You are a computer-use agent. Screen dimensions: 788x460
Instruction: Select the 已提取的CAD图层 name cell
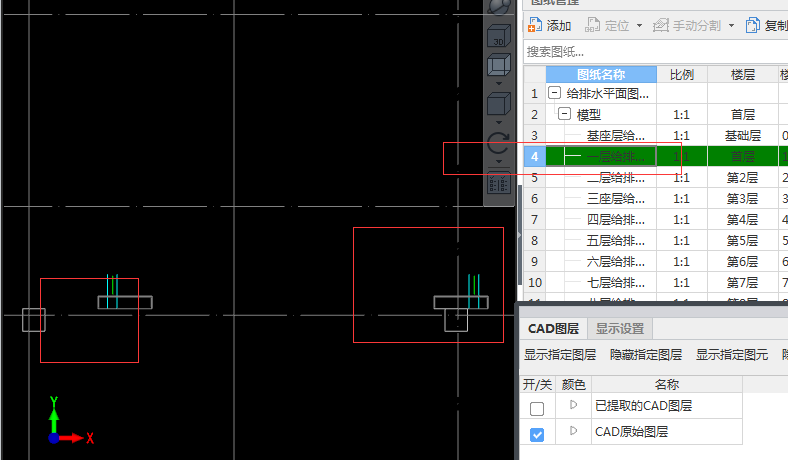tap(667, 406)
